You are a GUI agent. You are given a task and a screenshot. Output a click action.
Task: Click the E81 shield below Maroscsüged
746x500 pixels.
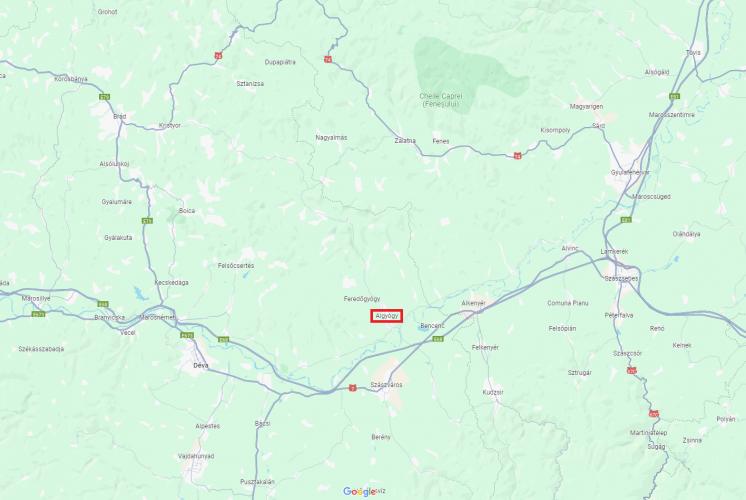tap(626, 220)
